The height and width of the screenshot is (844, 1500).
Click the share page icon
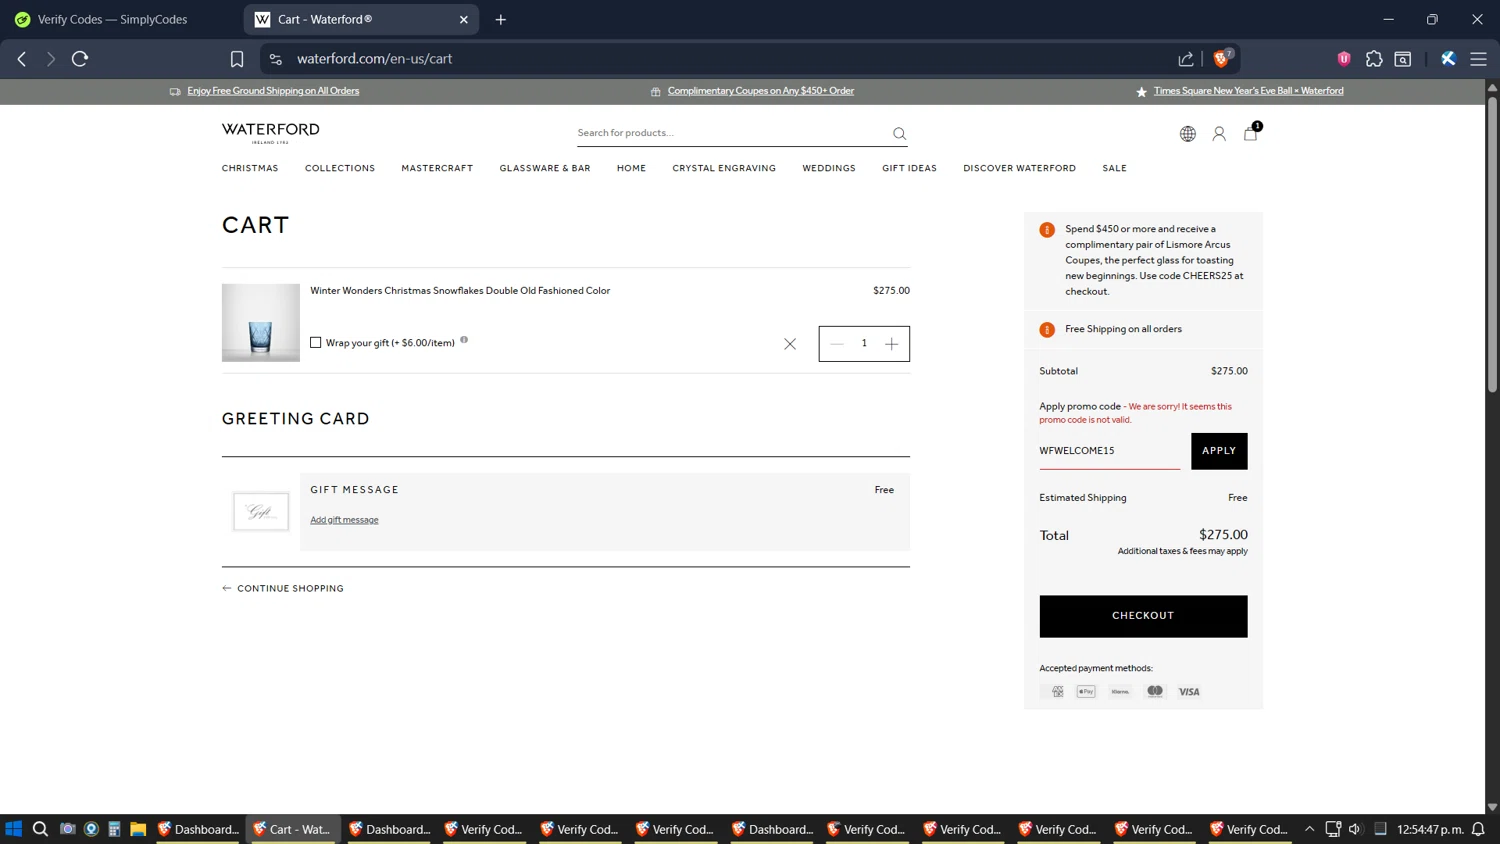click(x=1186, y=59)
